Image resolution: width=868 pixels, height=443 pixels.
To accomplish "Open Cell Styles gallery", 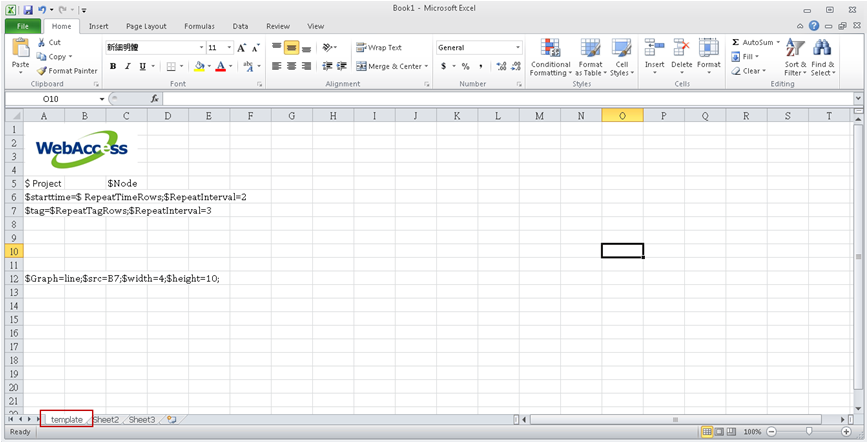I will (622, 58).
